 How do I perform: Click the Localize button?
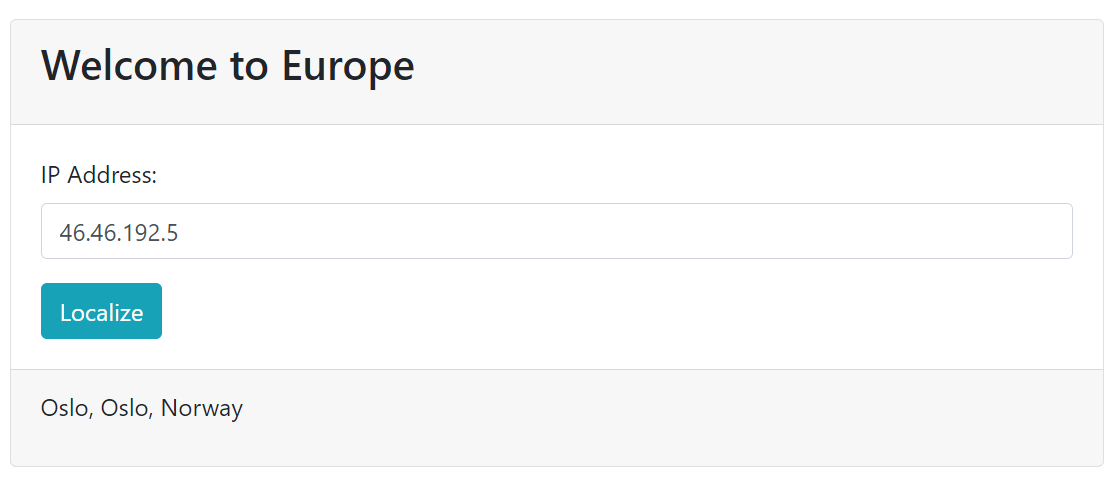click(101, 312)
